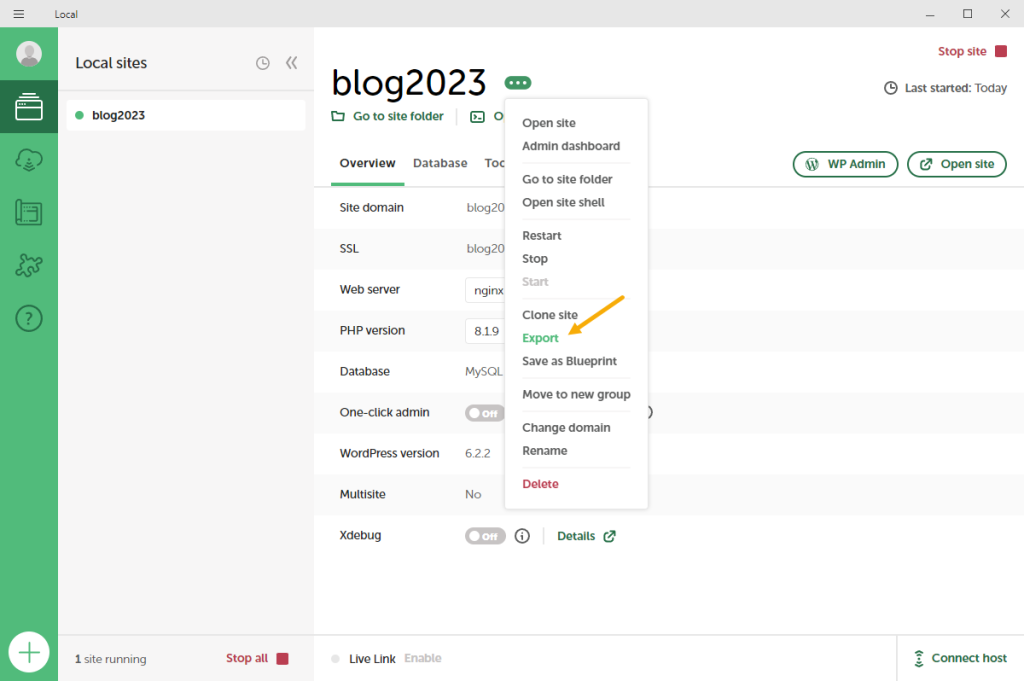Click the WP Admin button
This screenshot has height=681, width=1024.
pyautogui.click(x=845, y=164)
